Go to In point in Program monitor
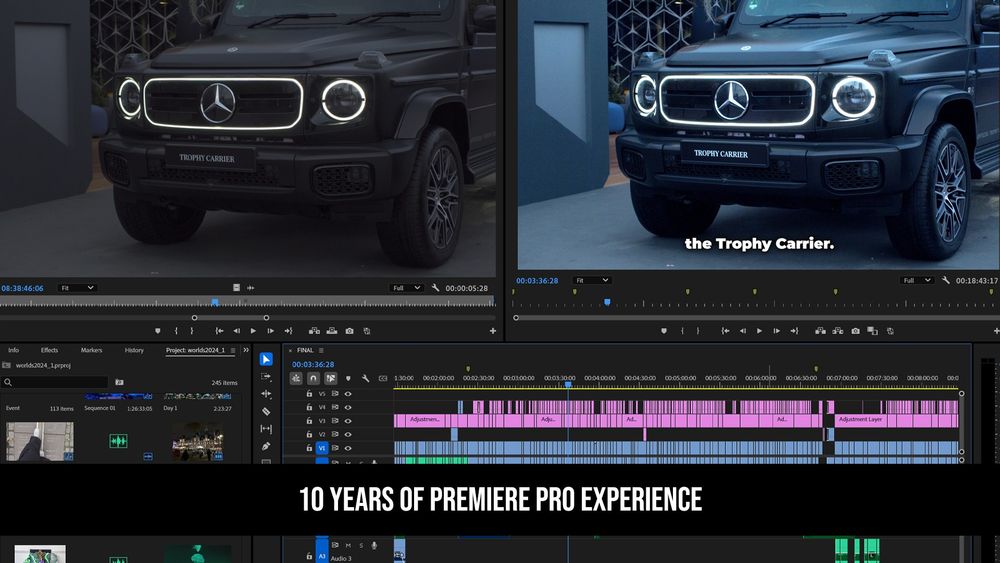This screenshot has width=1000, height=563. point(725,331)
